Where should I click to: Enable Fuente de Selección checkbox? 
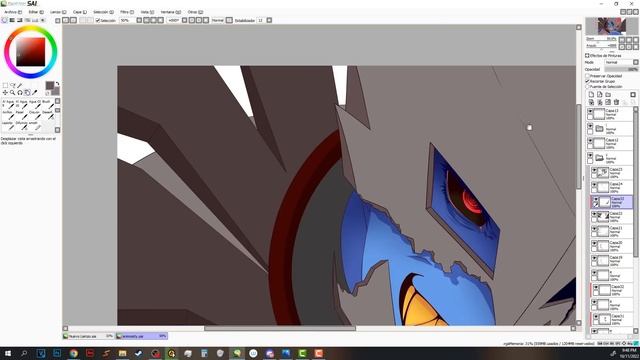coord(588,87)
